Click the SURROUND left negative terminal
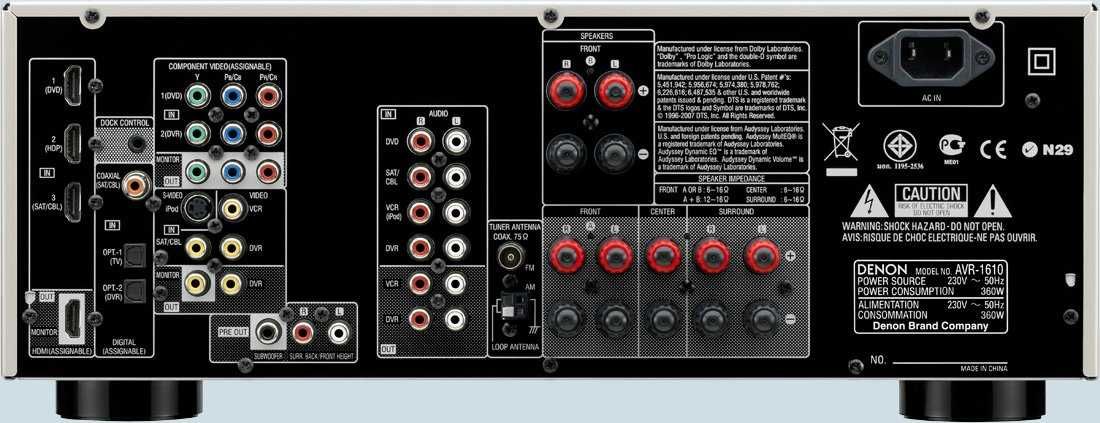Screen dimensions: 1100x423 point(762,319)
